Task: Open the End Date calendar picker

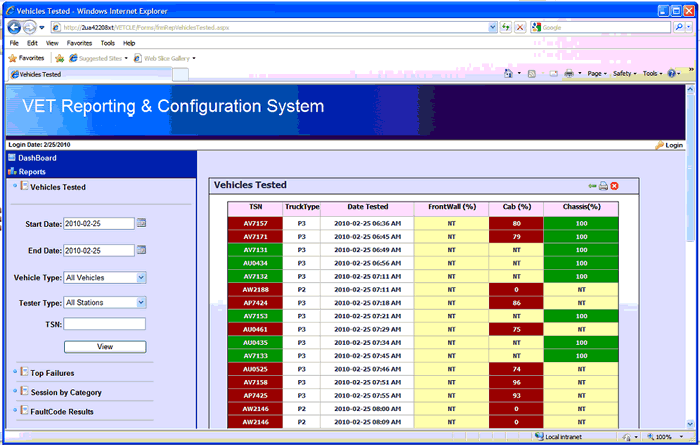Action: [x=141, y=250]
